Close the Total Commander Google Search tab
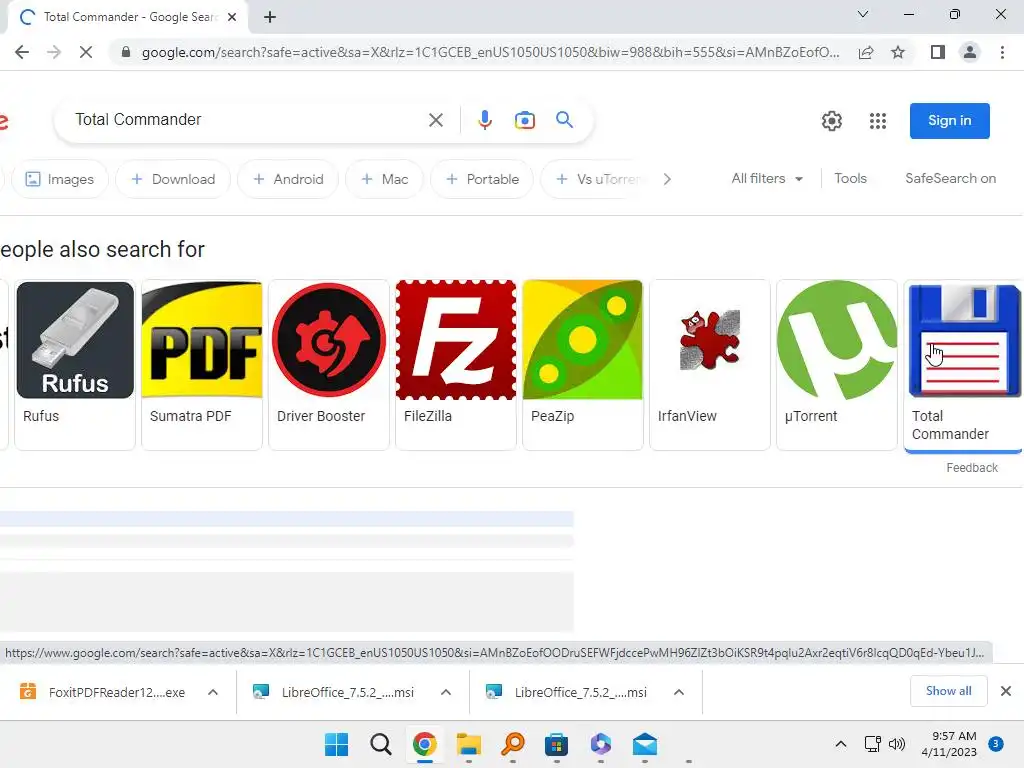 (x=232, y=17)
